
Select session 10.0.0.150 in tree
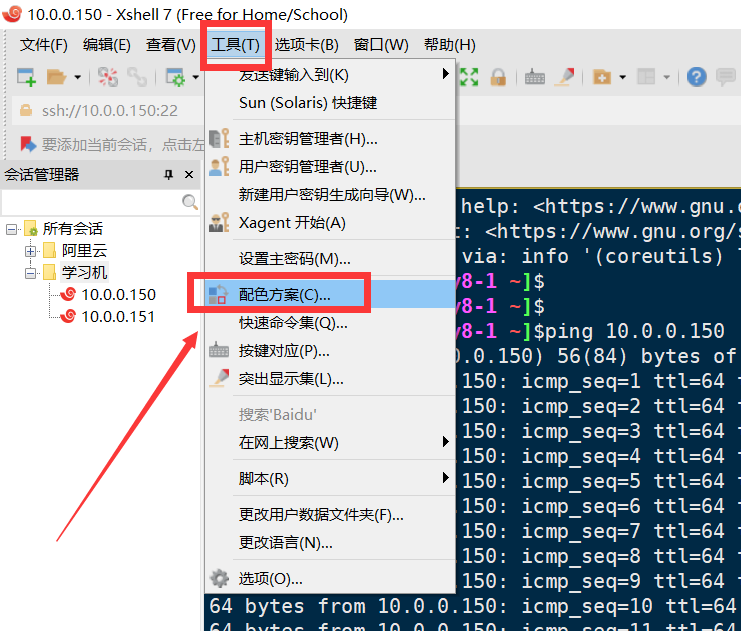118,294
